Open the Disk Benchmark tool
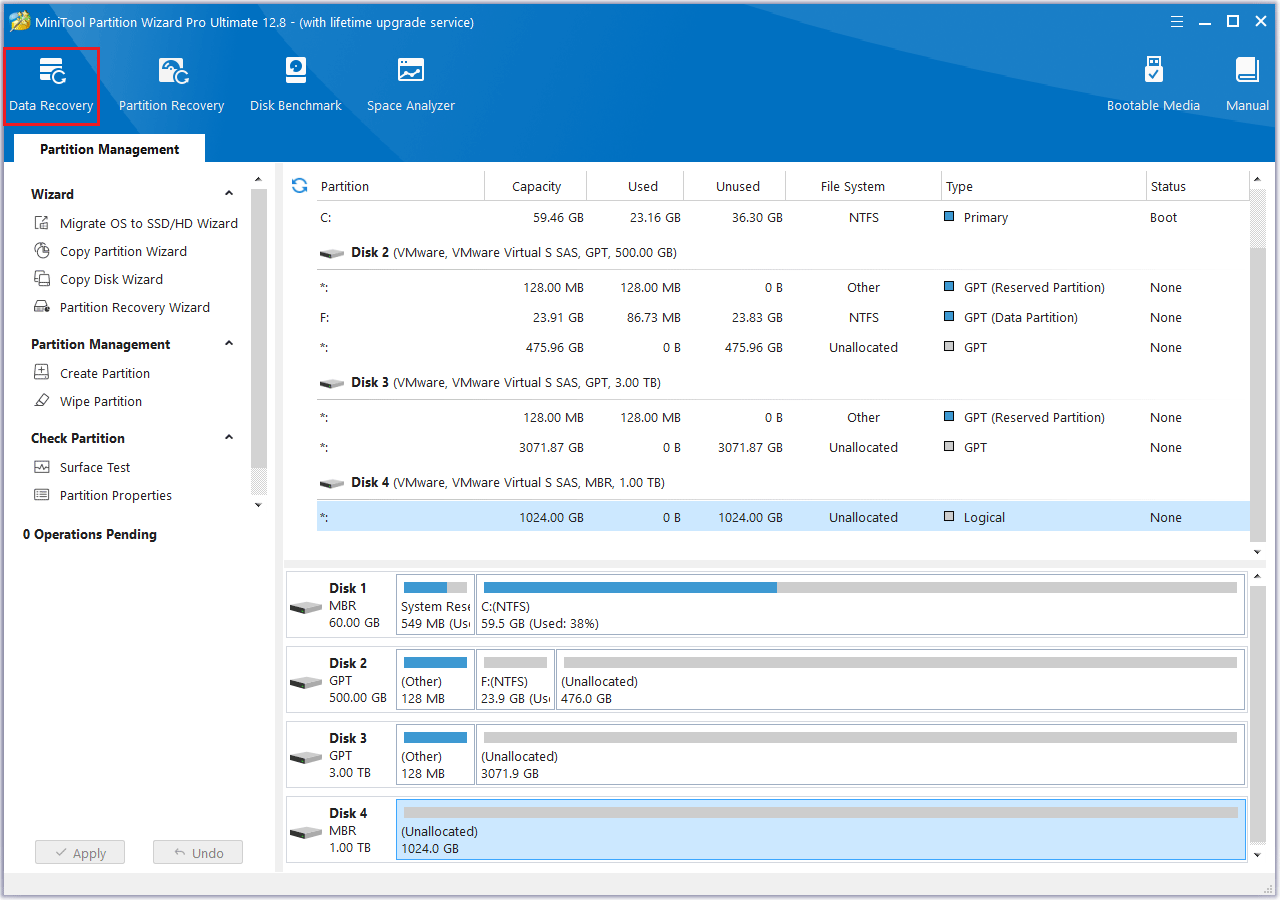The width and height of the screenshot is (1280, 900). coord(296,85)
